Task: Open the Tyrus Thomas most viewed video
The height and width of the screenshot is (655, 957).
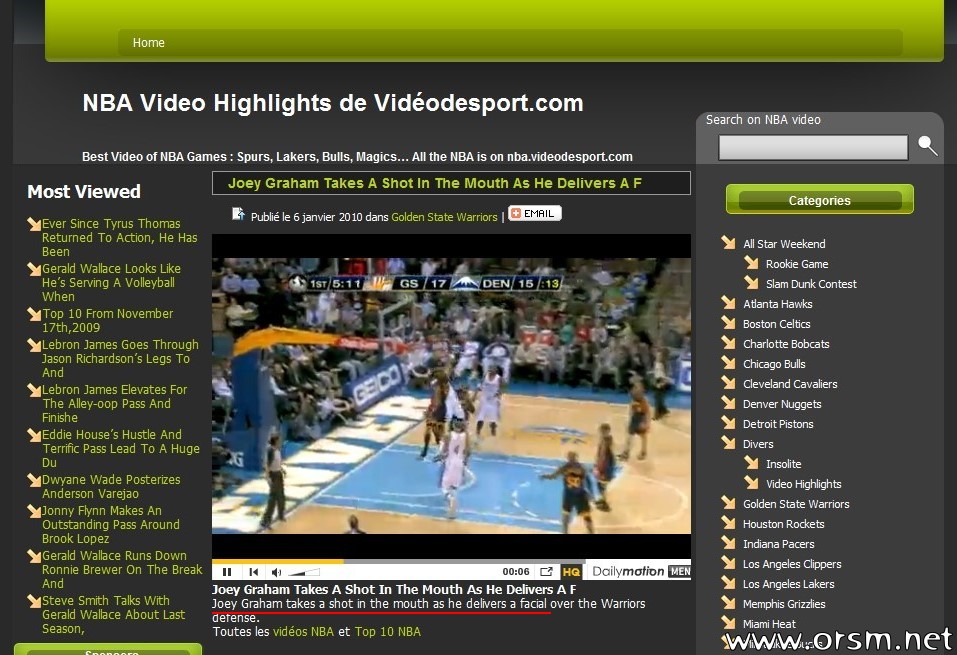Action: tap(120, 237)
